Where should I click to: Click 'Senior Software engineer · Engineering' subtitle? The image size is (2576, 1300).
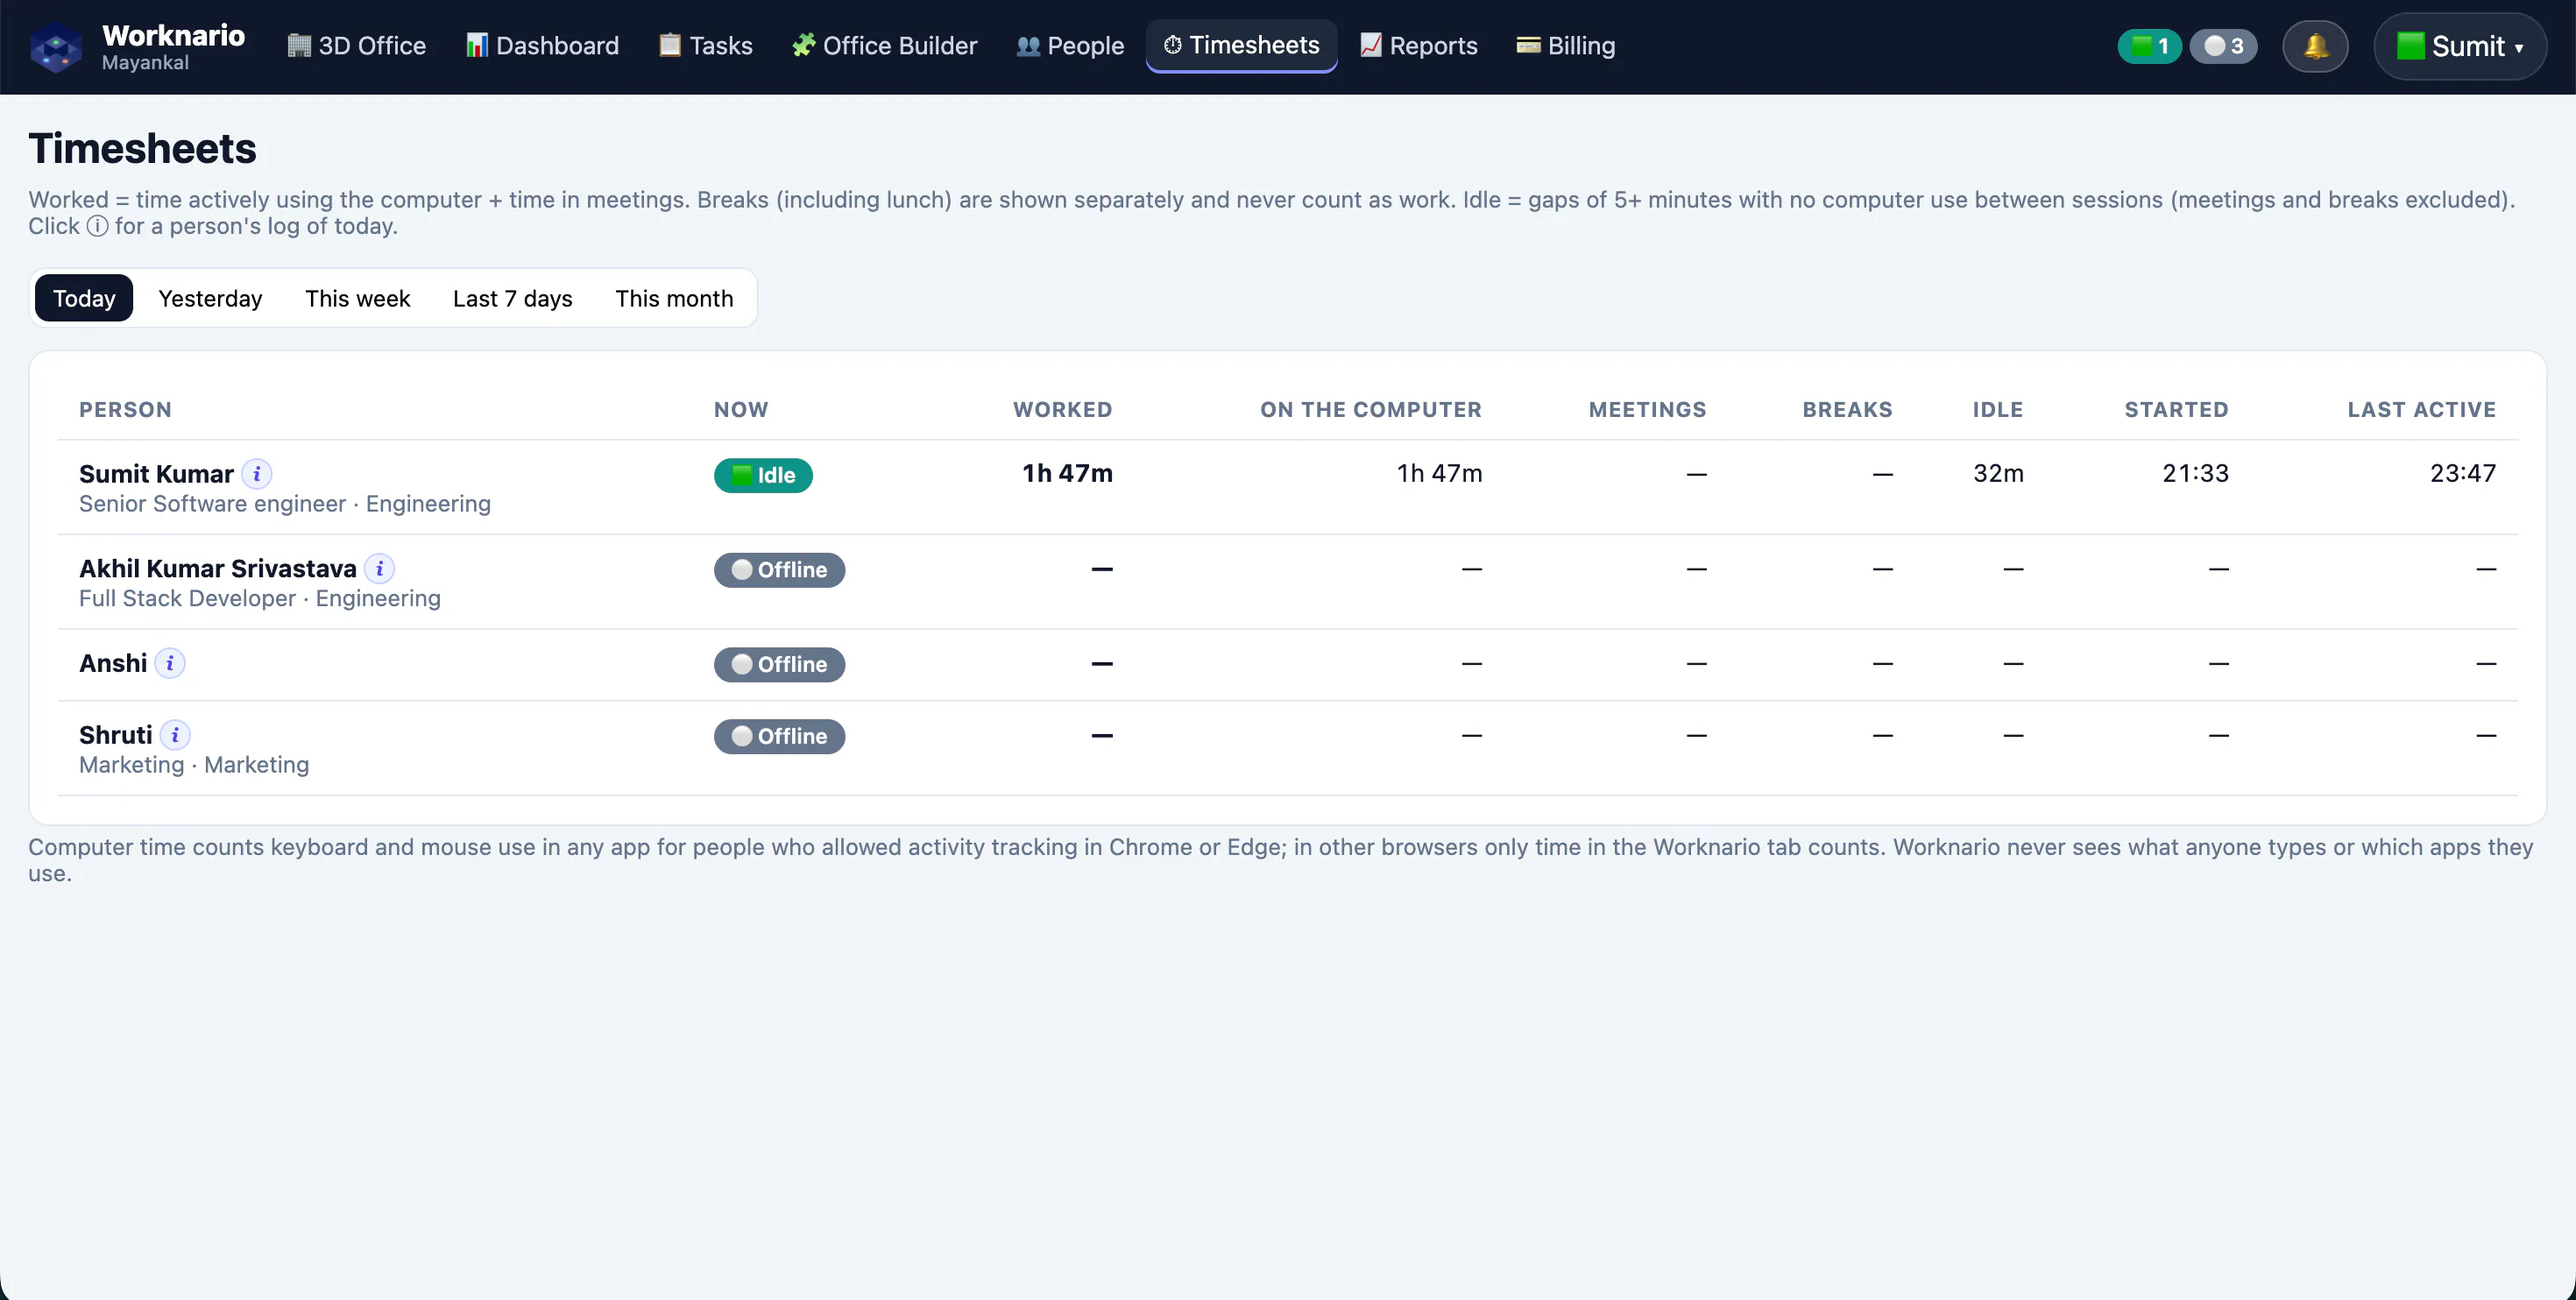[x=285, y=504]
